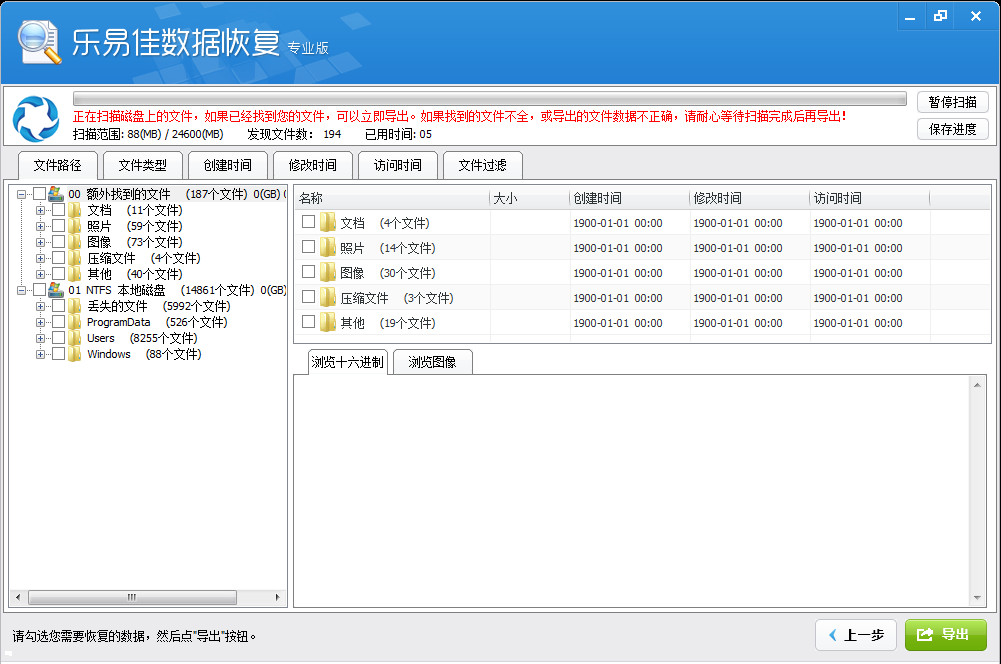
Task: Sort list by 大小 column header
Action: tap(529, 198)
